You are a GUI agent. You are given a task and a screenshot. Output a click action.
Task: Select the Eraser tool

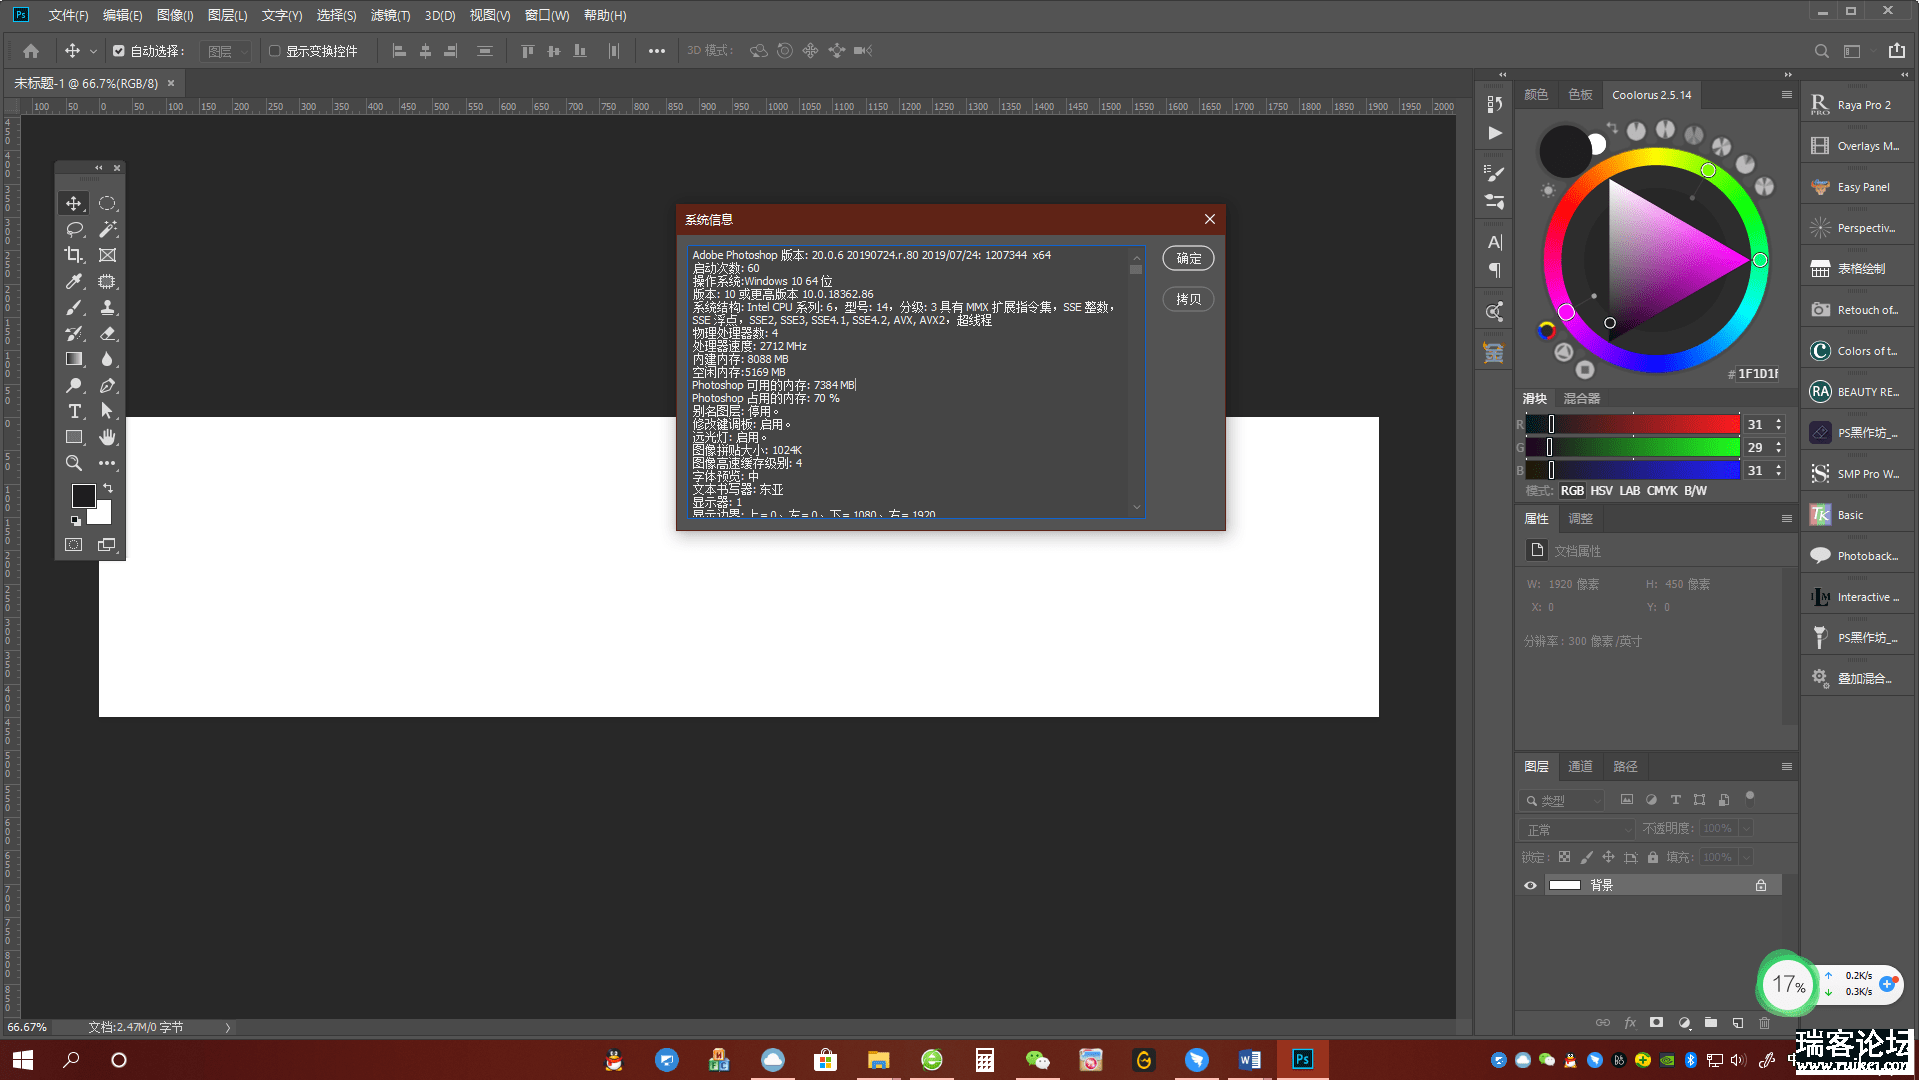coord(107,333)
